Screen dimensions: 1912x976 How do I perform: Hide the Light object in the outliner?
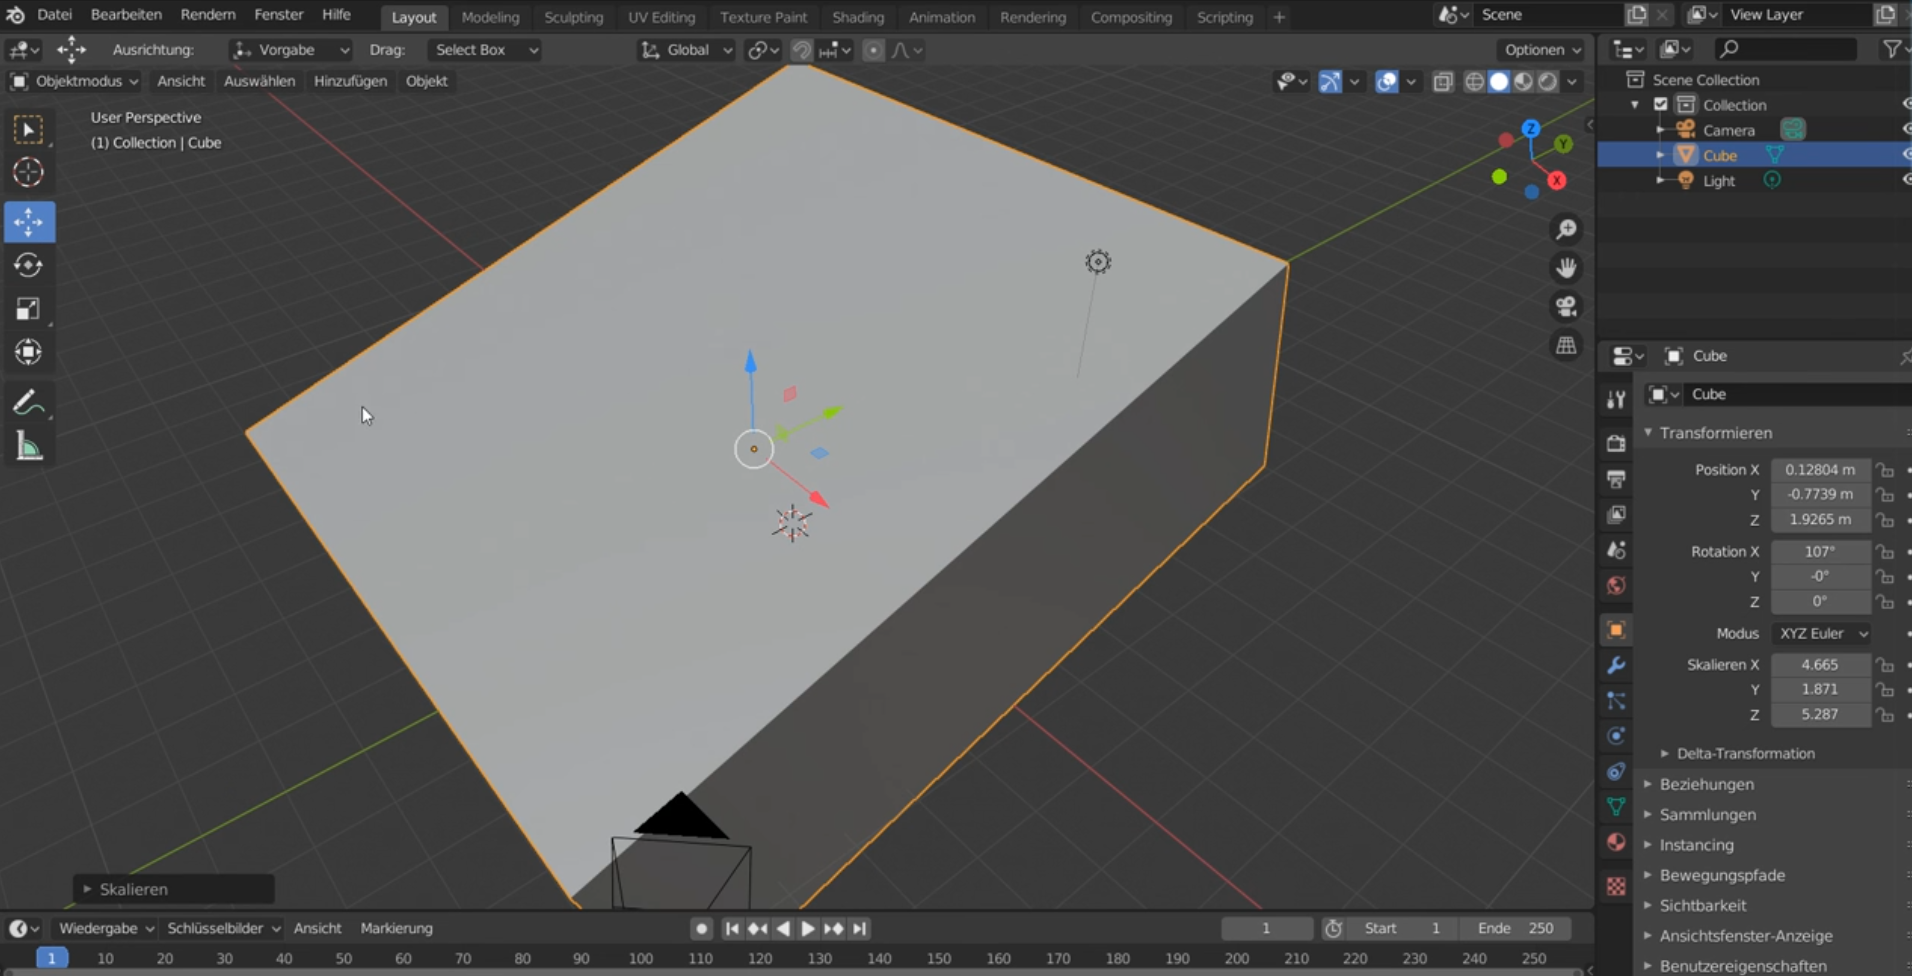[x=1906, y=179]
